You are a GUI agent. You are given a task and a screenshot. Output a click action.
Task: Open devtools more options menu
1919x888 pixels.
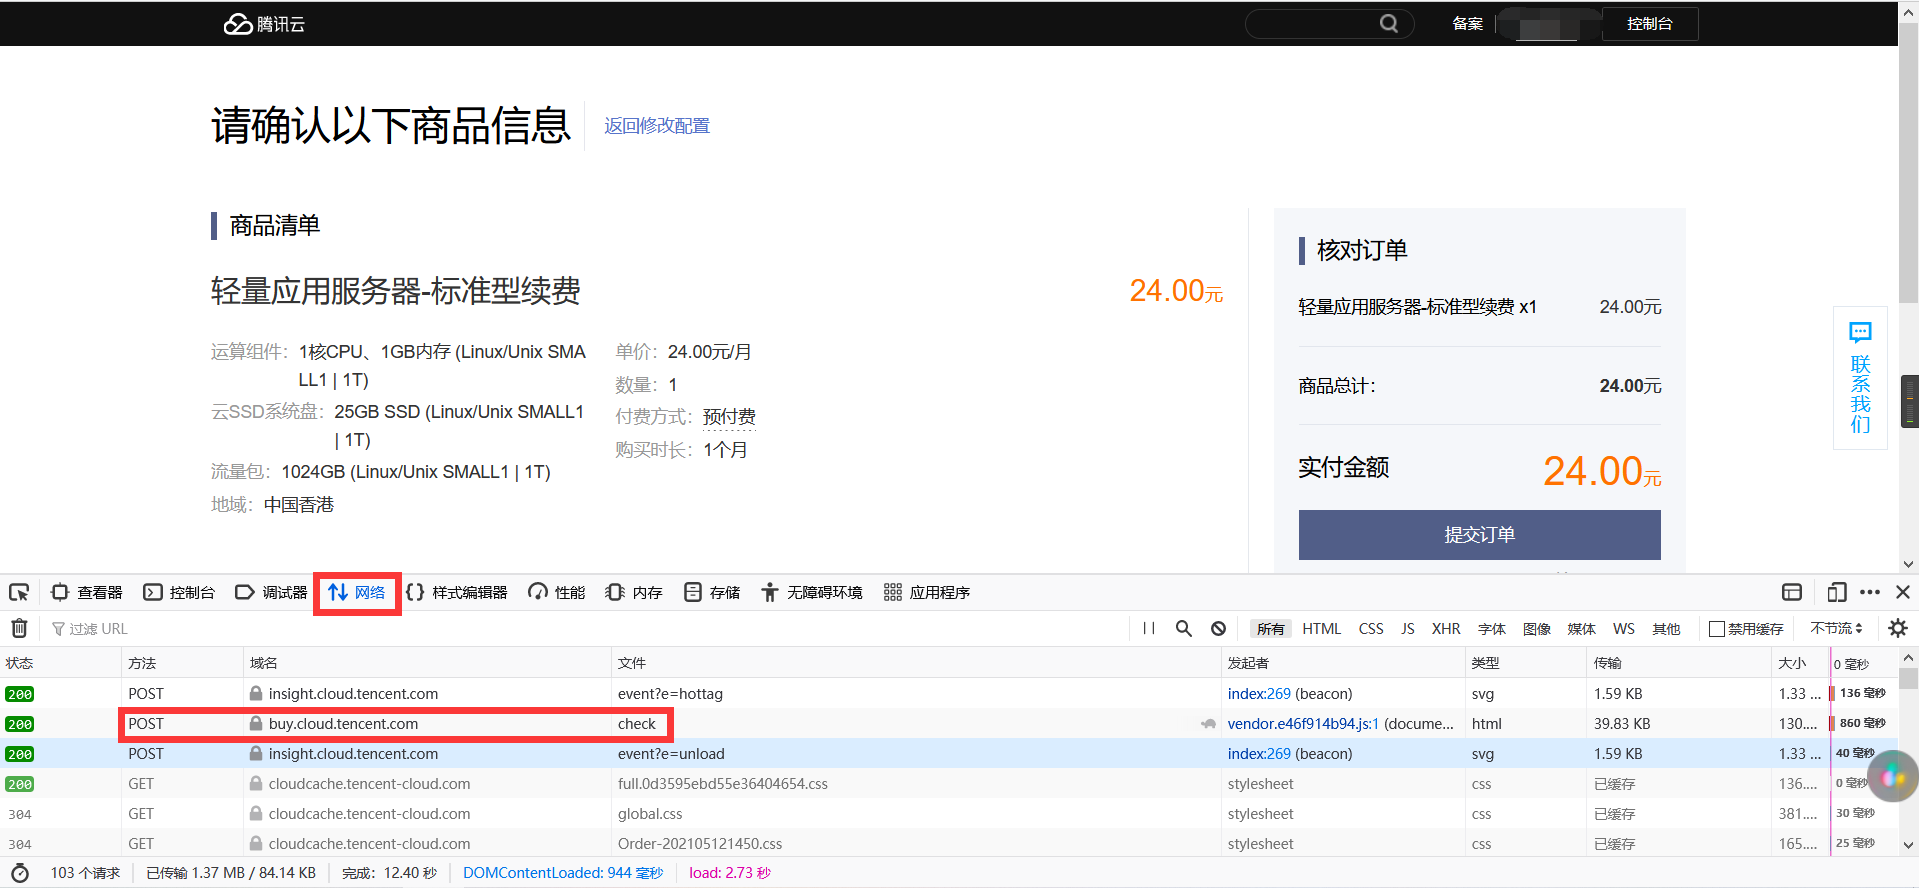click(1870, 592)
